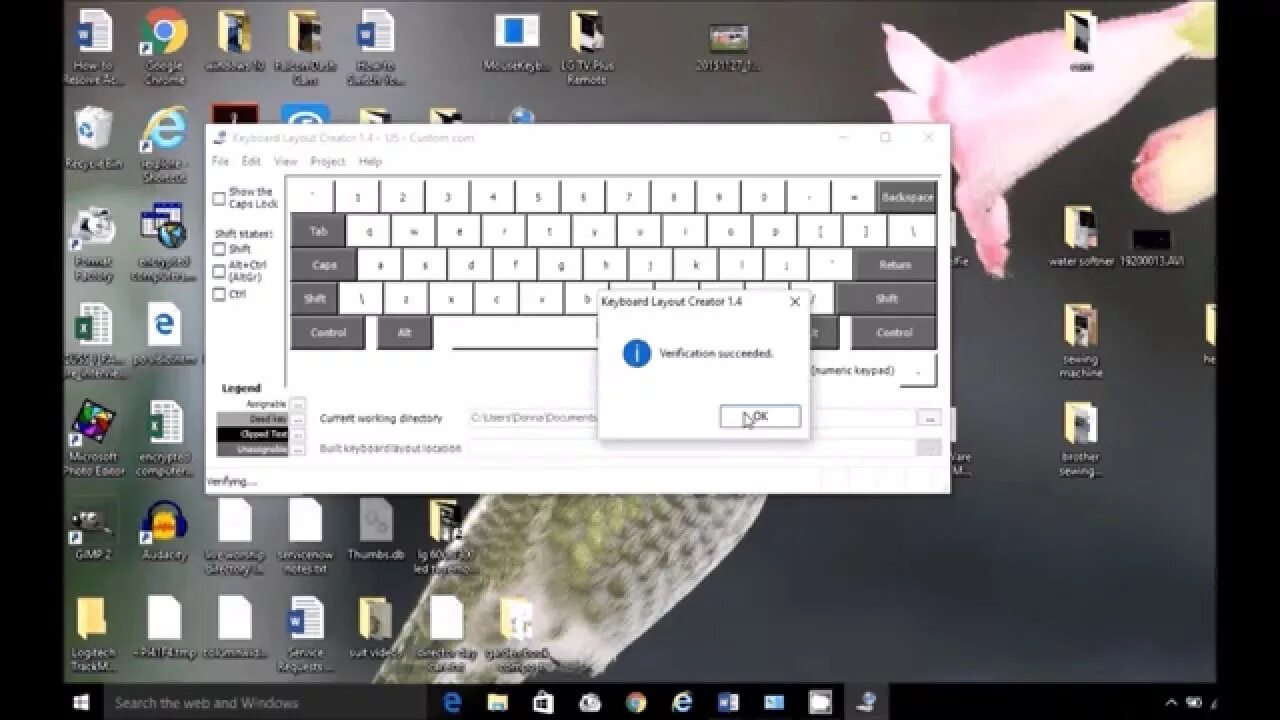This screenshot has width=1280, height=720.
Task: Select the Alt key on the layout
Action: tap(404, 332)
